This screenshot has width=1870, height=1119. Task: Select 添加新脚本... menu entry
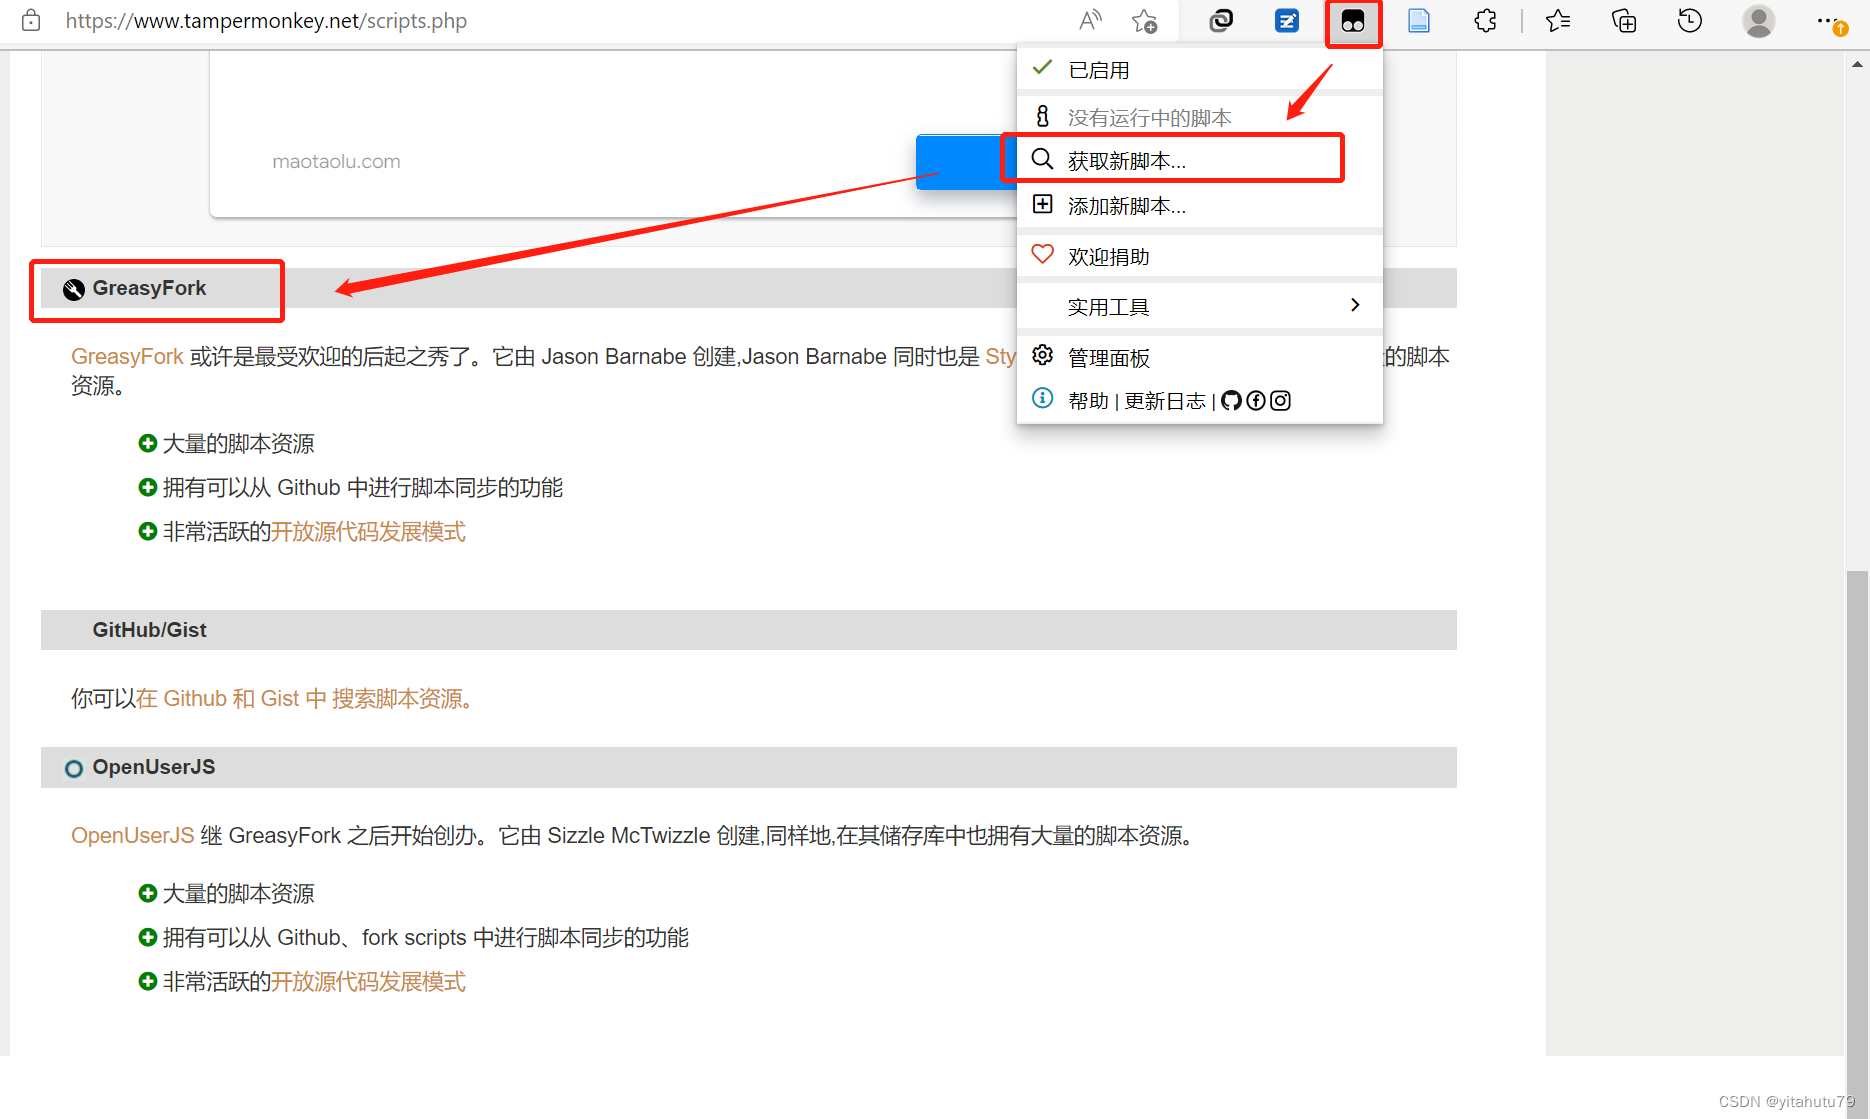[1199, 206]
